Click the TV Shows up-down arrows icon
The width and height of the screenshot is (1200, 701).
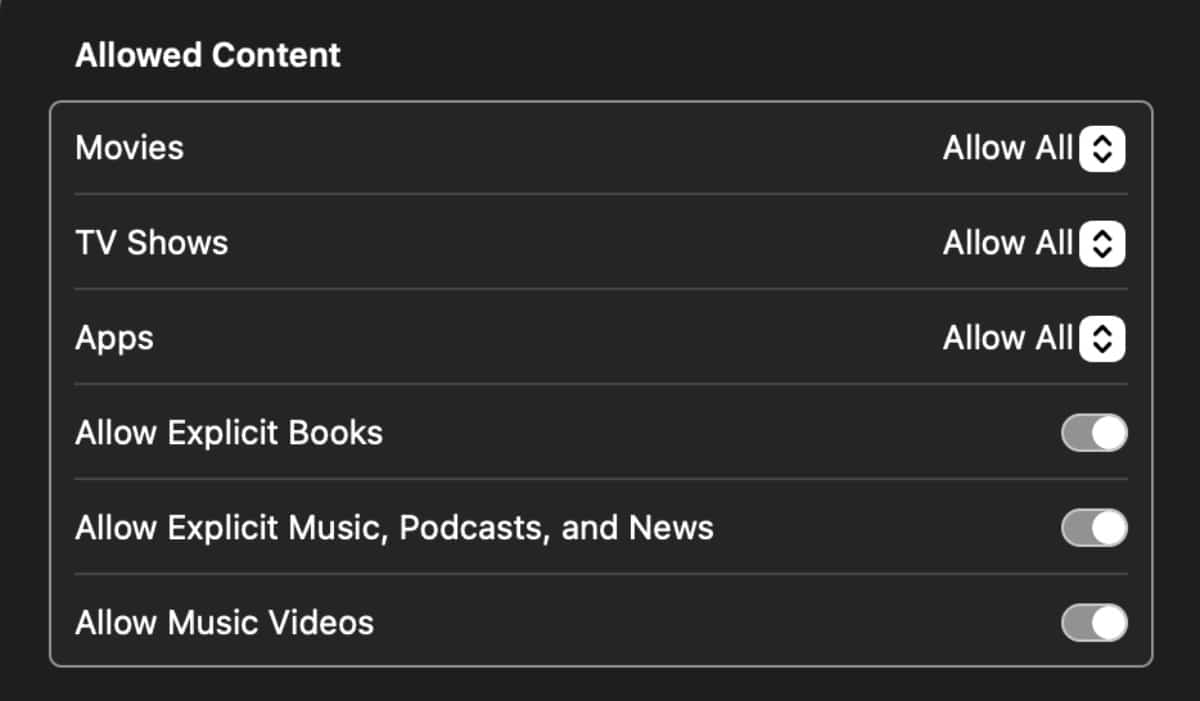[1102, 243]
